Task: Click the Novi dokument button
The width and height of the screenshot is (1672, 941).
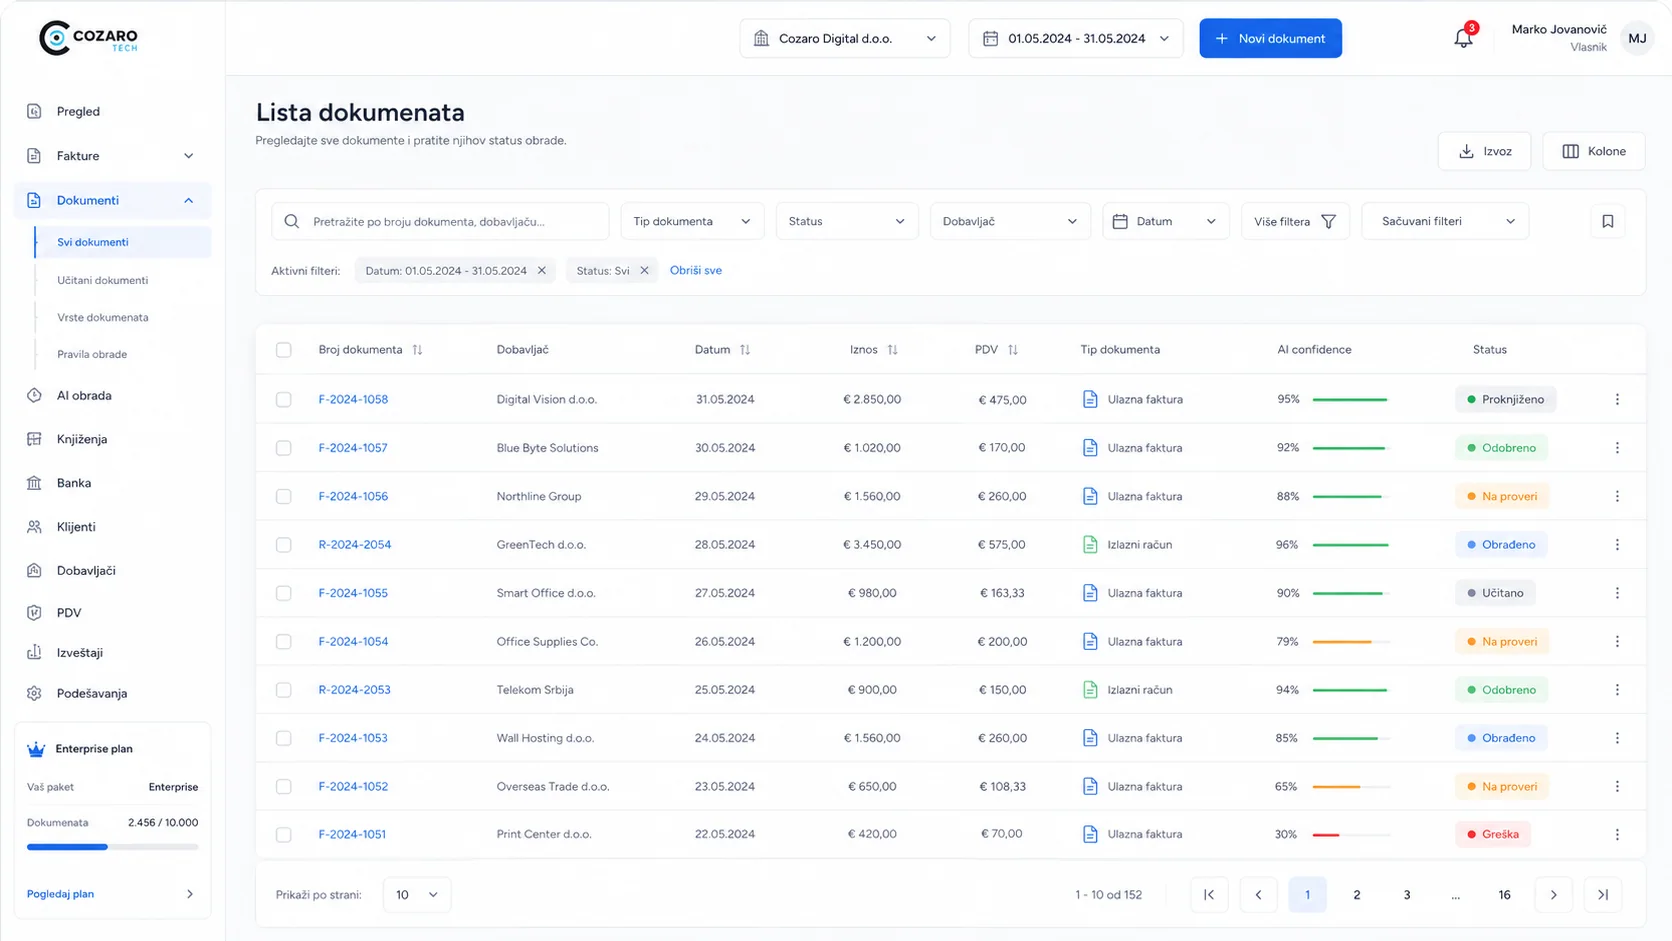Action: pos(1270,38)
